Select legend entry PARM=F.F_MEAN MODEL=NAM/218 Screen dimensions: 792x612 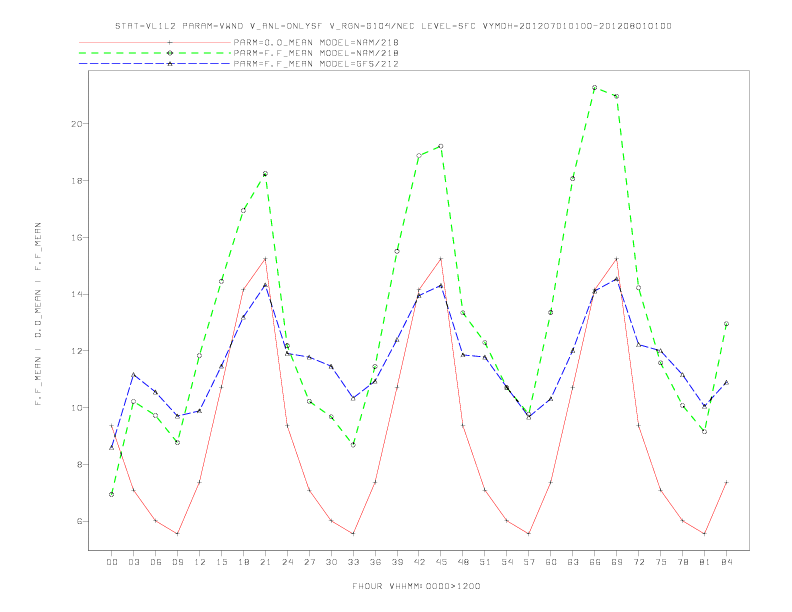tap(316, 53)
